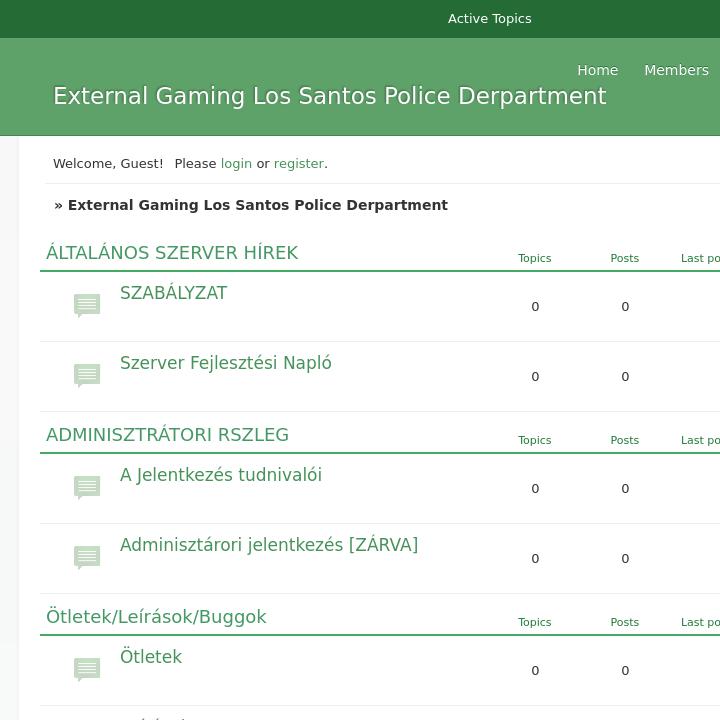720x720 pixels.
Task: Click the breadcrumb forum name
Action: tap(257, 205)
